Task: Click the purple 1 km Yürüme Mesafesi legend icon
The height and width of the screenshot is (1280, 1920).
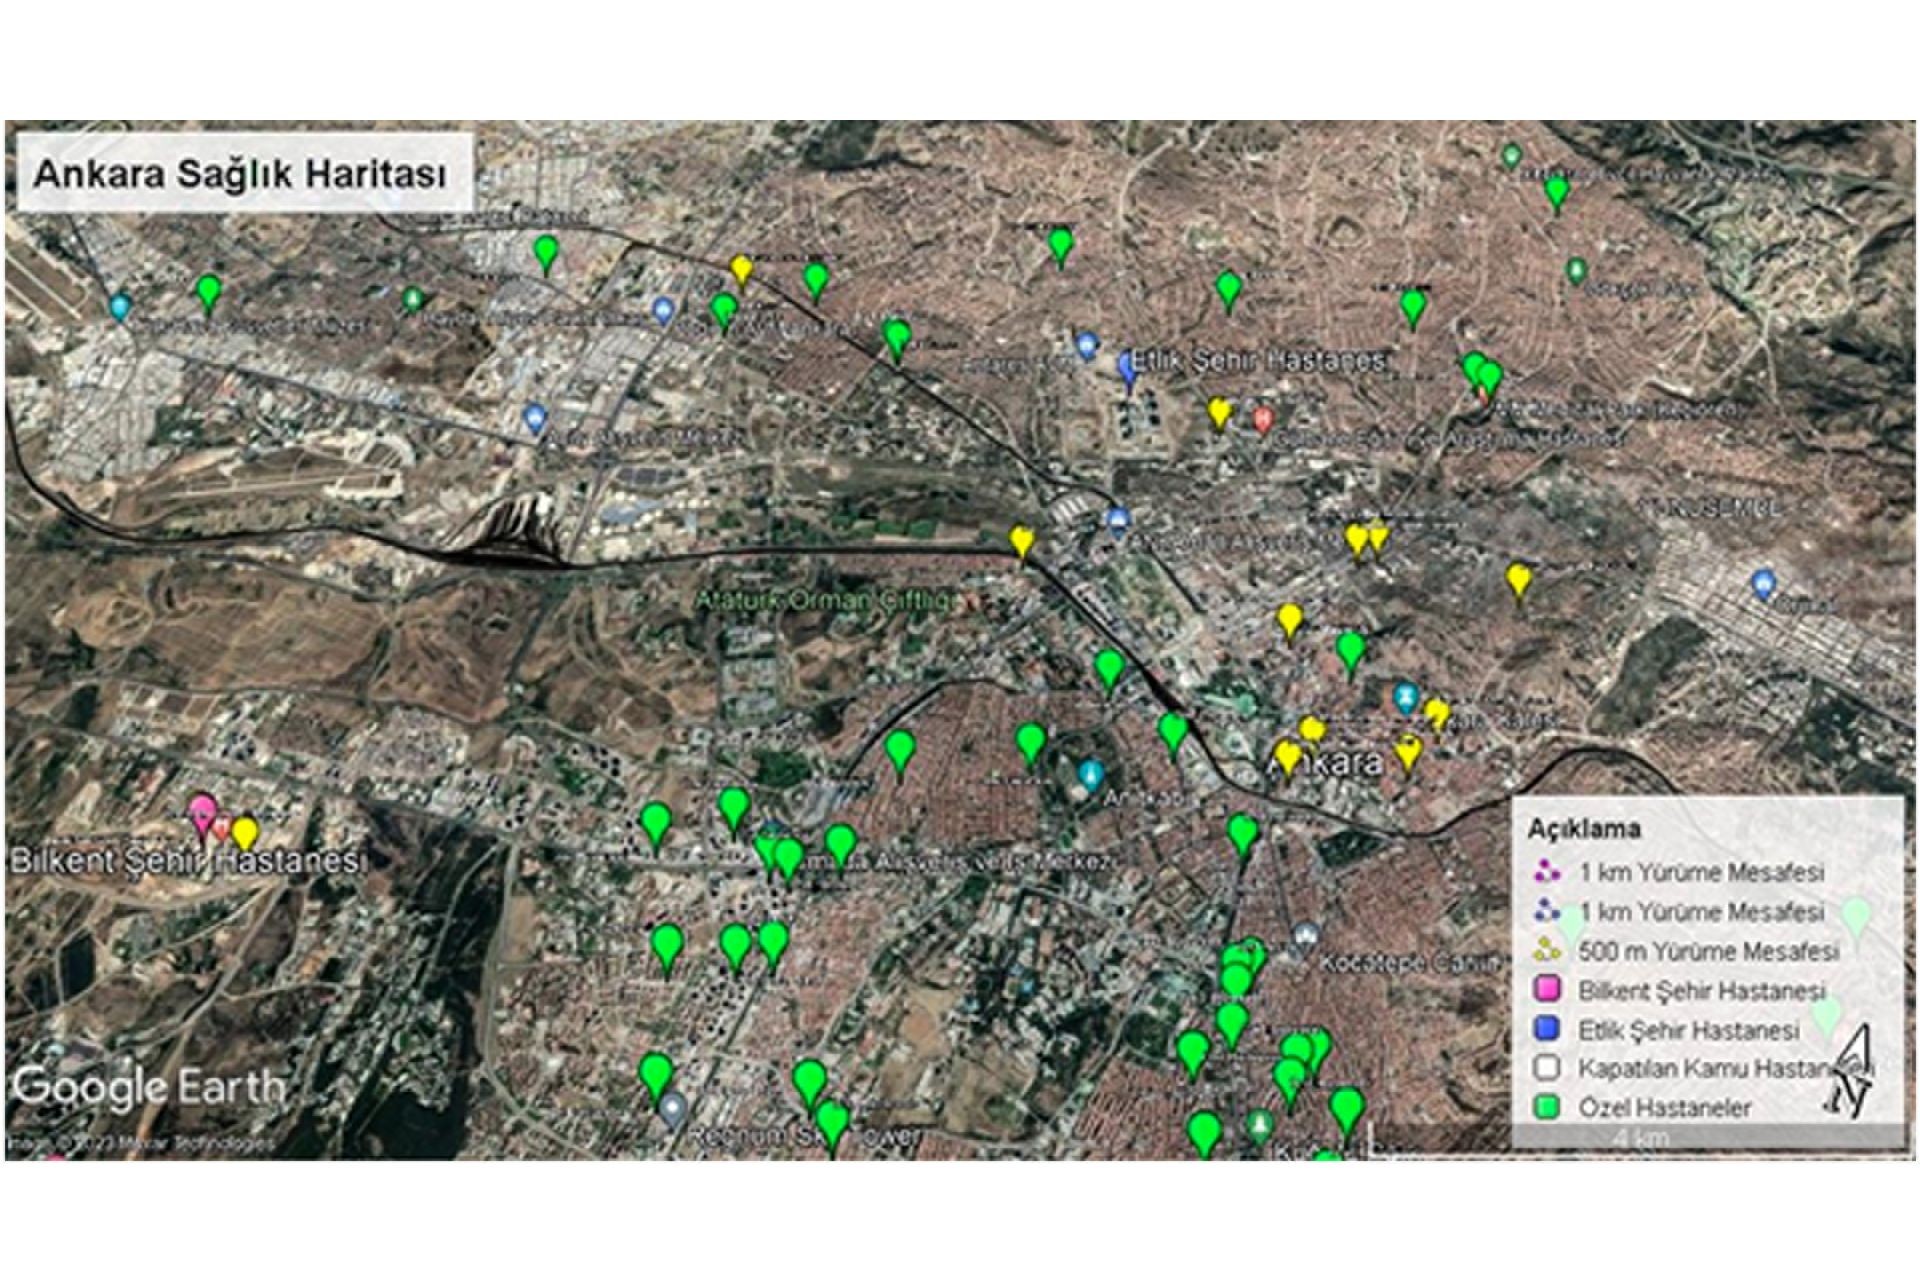Action: [x=1548, y=872]
